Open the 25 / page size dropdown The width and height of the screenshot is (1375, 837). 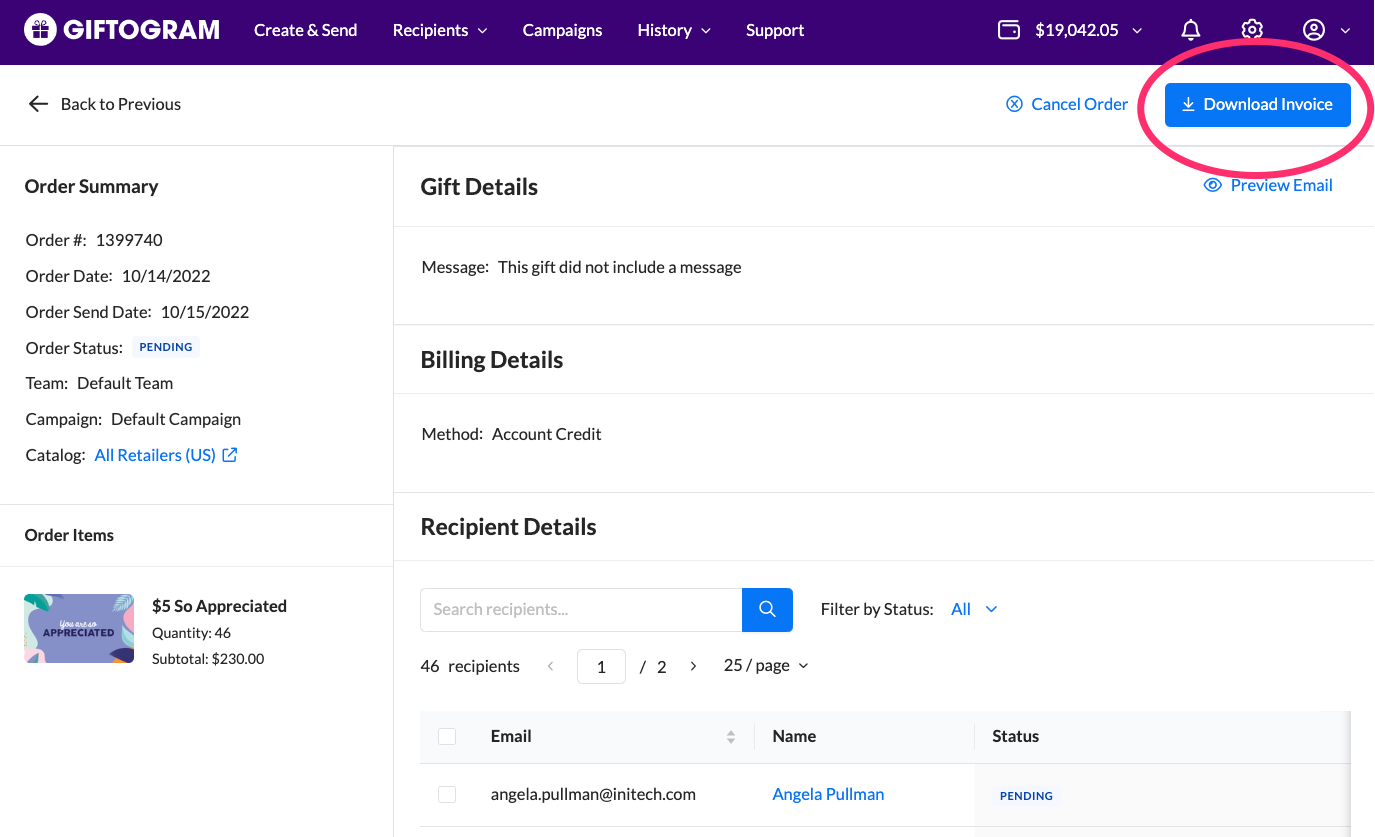(x=766, y=666)
